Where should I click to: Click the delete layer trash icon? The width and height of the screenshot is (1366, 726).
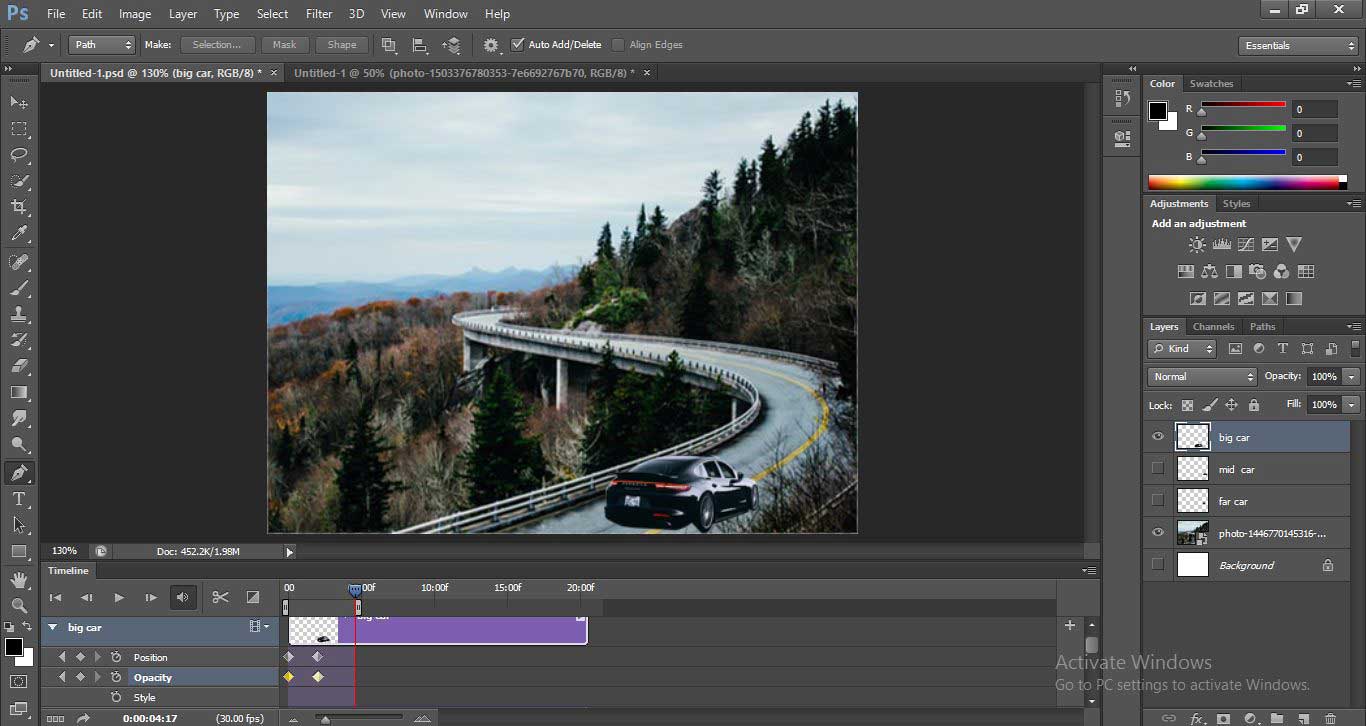[x=1330, y=718]
